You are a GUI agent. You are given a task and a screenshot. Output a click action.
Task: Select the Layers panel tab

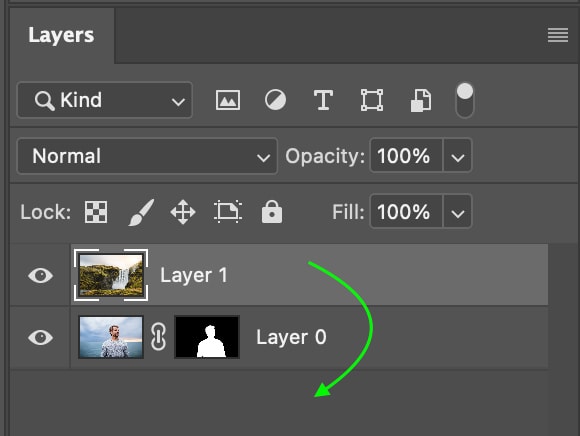(x=61, y=36)
